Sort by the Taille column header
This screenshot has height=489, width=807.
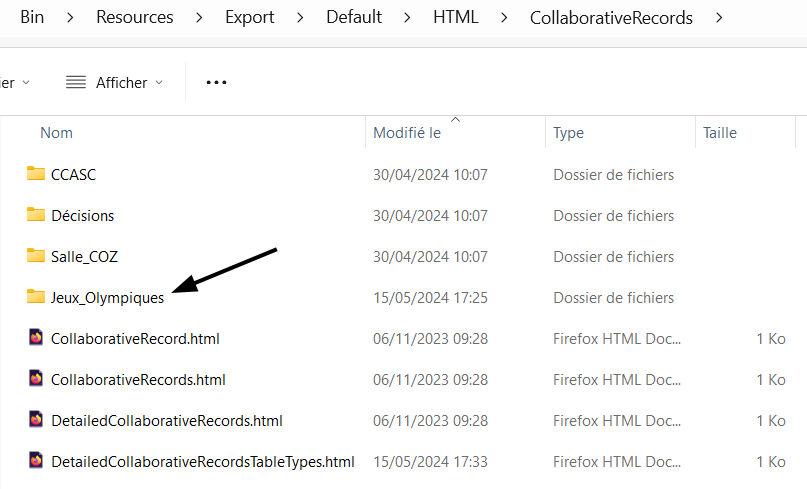720,133
